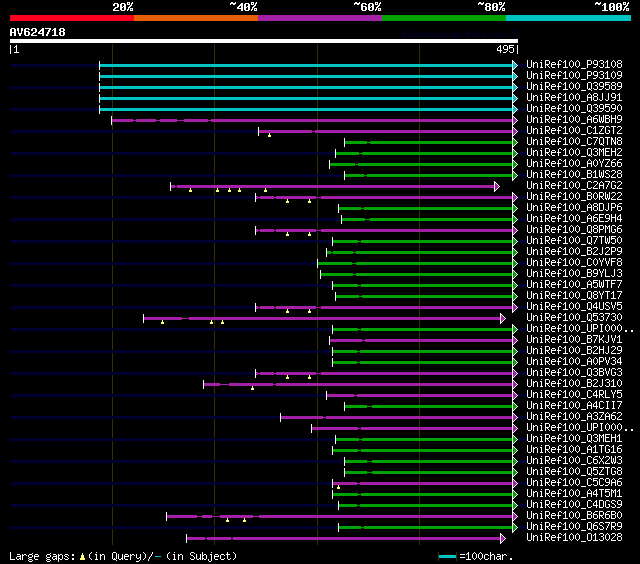Image resolution: width=640 pixels, height=564 pixels.
Task: Select the UniRef100_Q4USV5 label
Action: [x=574, y=307]
